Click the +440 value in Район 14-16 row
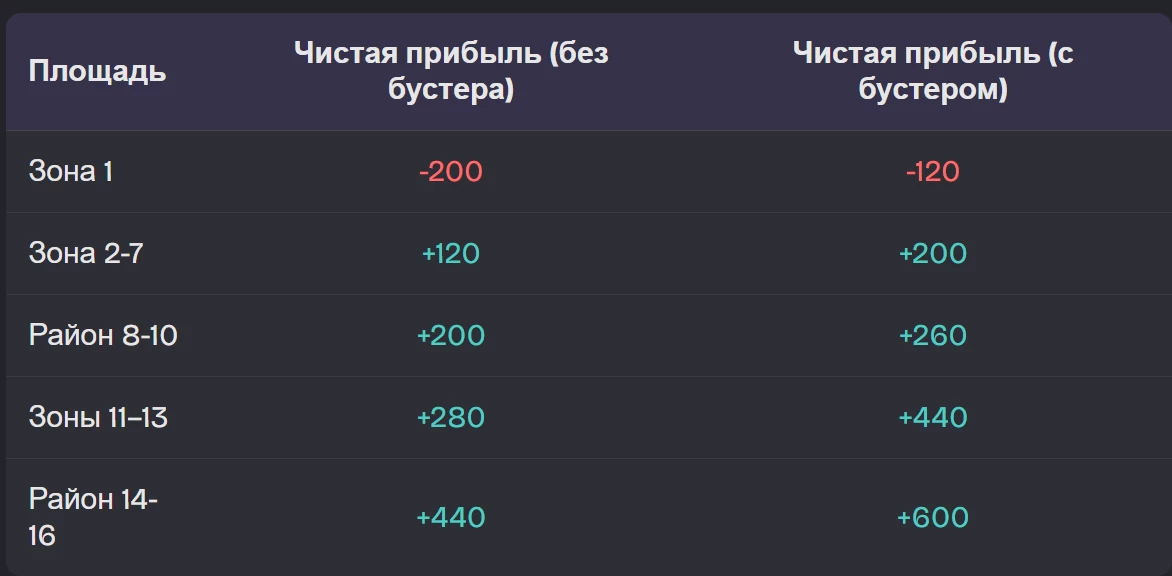 [x=451, y=517]
